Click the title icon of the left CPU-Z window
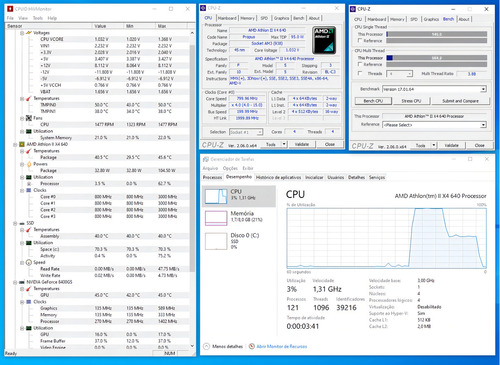 (x=203, y=8)
